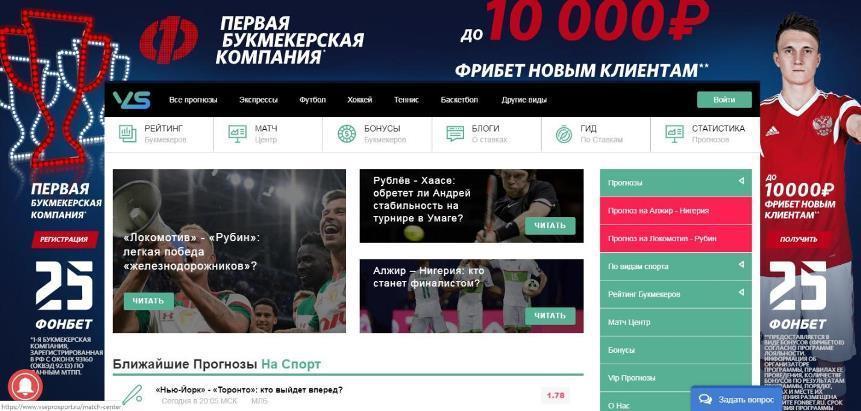The width and height of the screenshot is (861, 411).
Task: Select the Бонусы coin icon
Action: tap(346, 134)
